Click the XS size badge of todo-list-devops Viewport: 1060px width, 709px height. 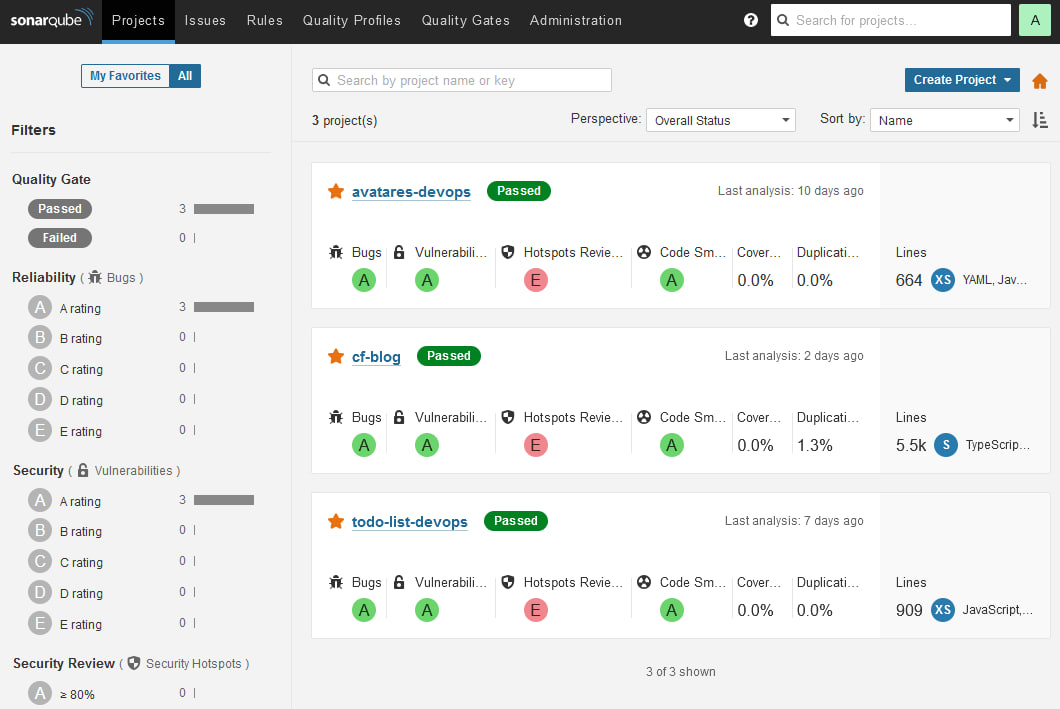pyautogui.click(x=942, y=610)
